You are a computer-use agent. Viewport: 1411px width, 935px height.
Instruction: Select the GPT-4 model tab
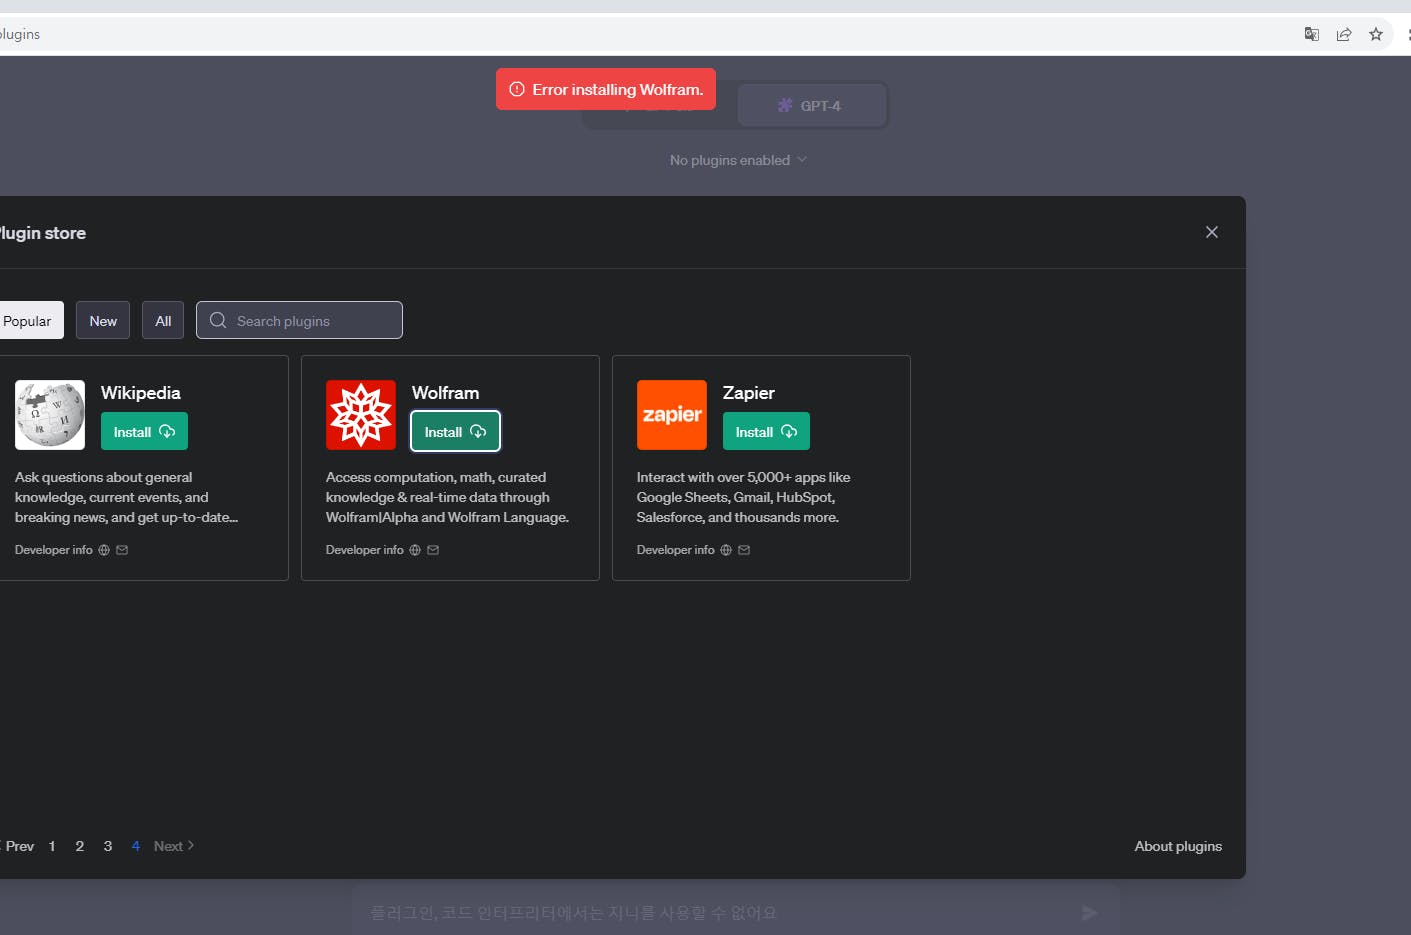(x=811, y=105)
